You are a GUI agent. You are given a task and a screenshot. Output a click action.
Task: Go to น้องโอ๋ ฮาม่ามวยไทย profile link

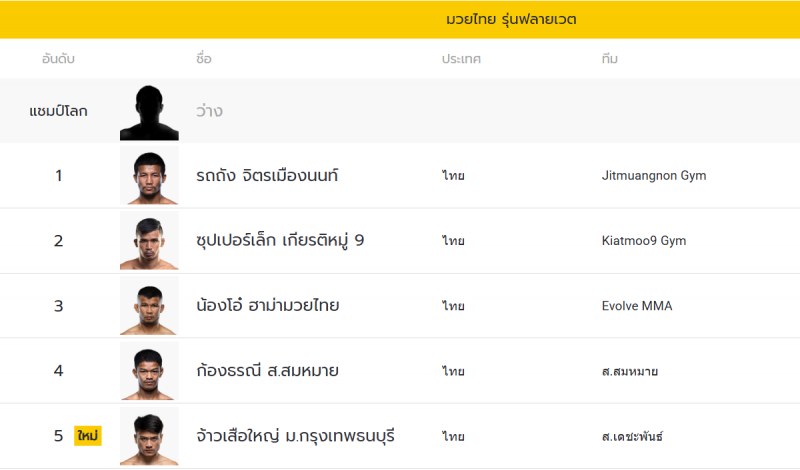tap(268, 306)
